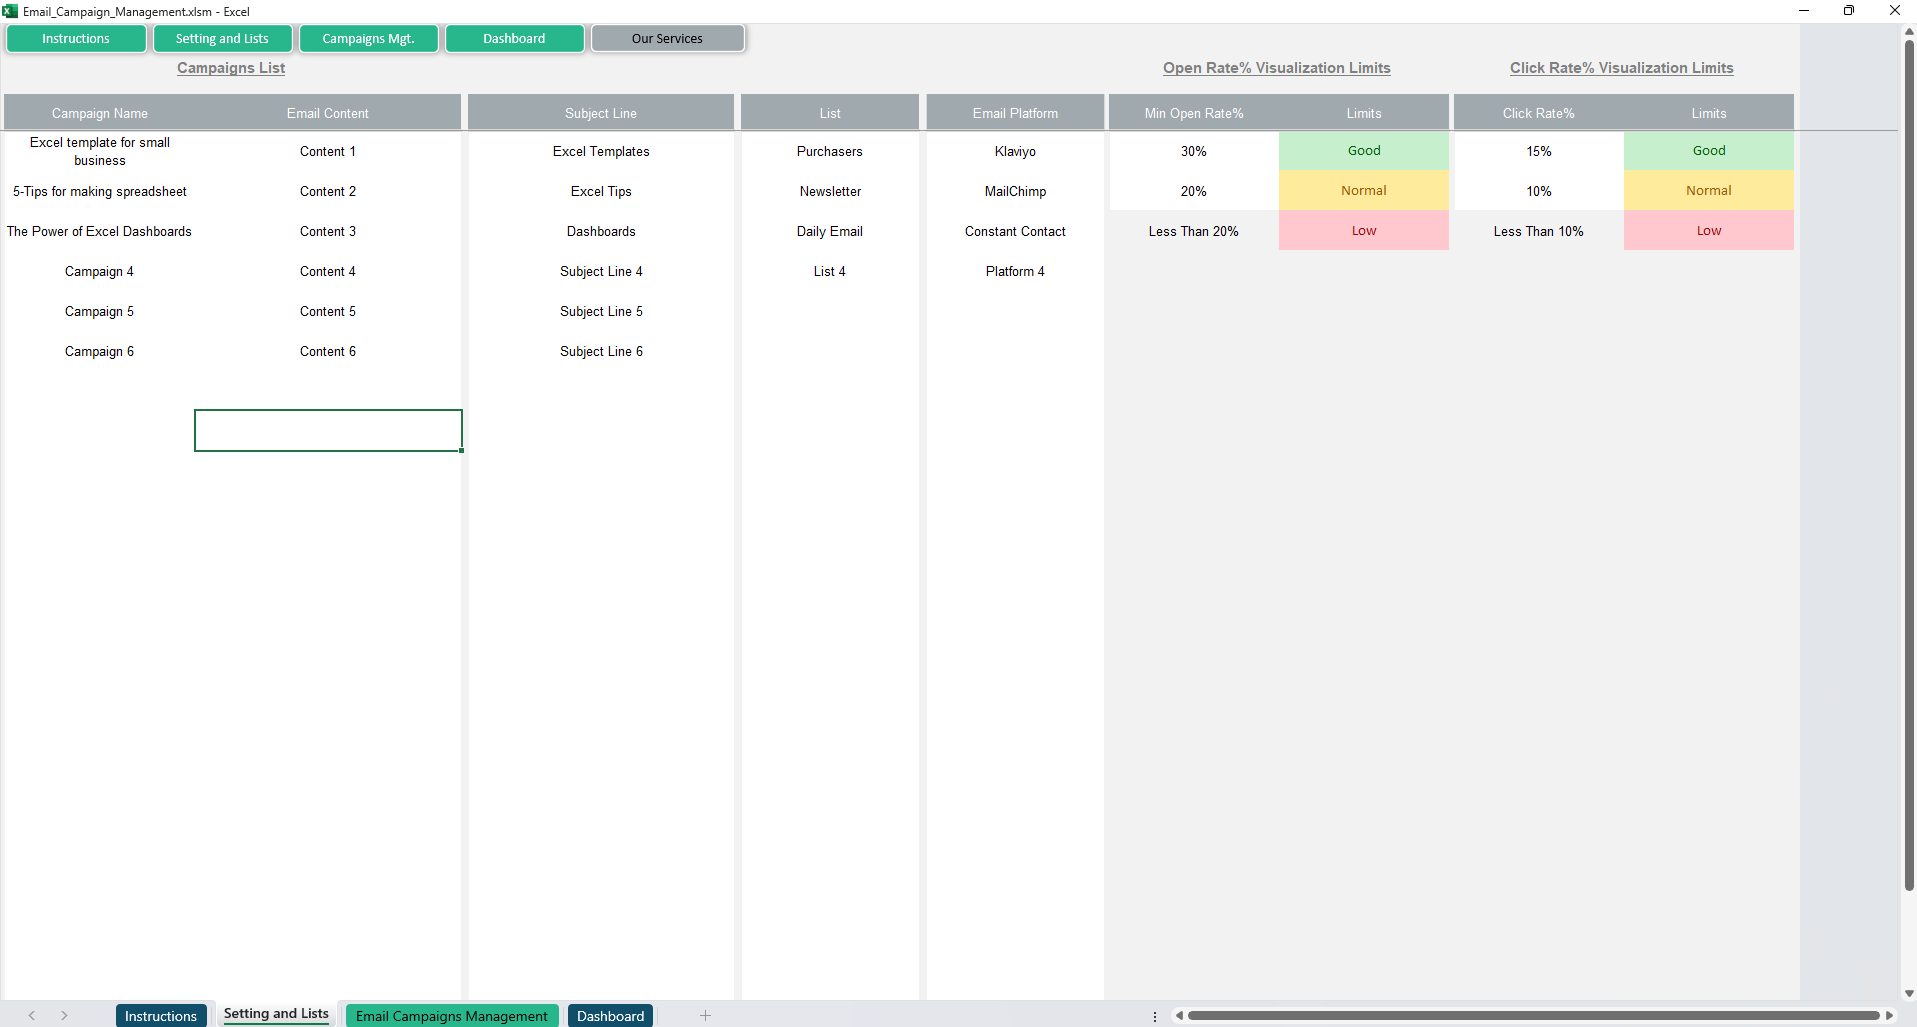Viewport: 1917px width, 1027px height.
Task: Go to Campaigns Mgt. using top button
Action: pos(368,39)
